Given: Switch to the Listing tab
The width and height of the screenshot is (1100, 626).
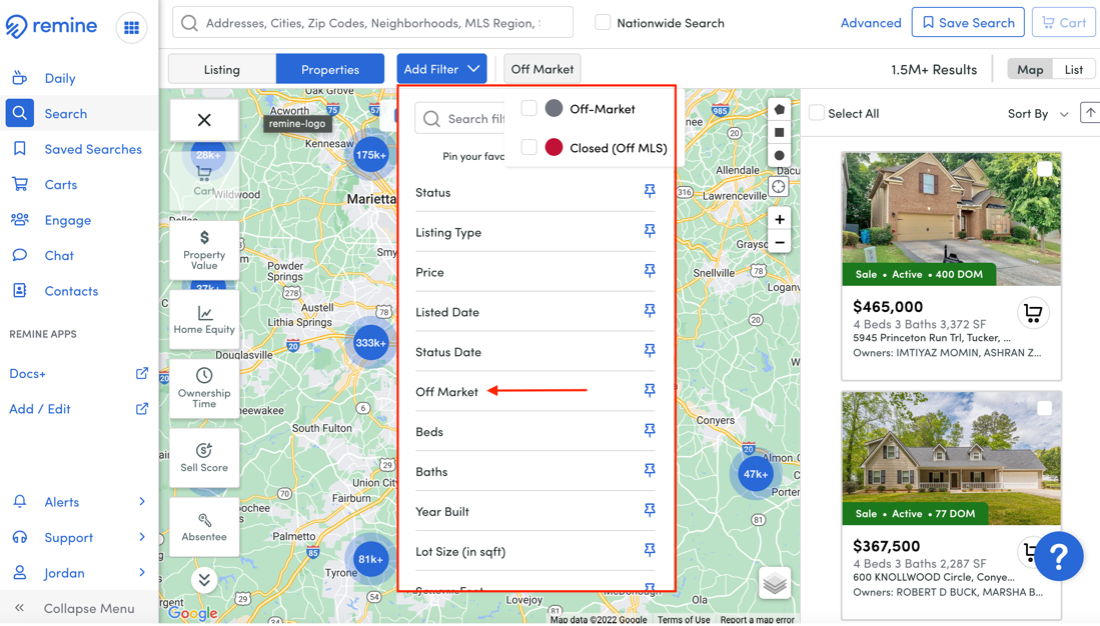Looking at the screenshot, I should coord(222,69).
